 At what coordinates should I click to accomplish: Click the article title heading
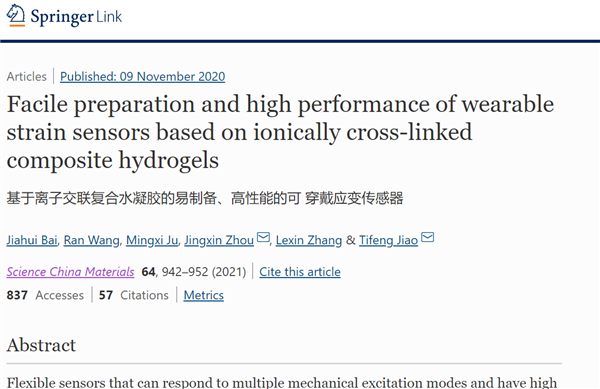click(280, 132)
